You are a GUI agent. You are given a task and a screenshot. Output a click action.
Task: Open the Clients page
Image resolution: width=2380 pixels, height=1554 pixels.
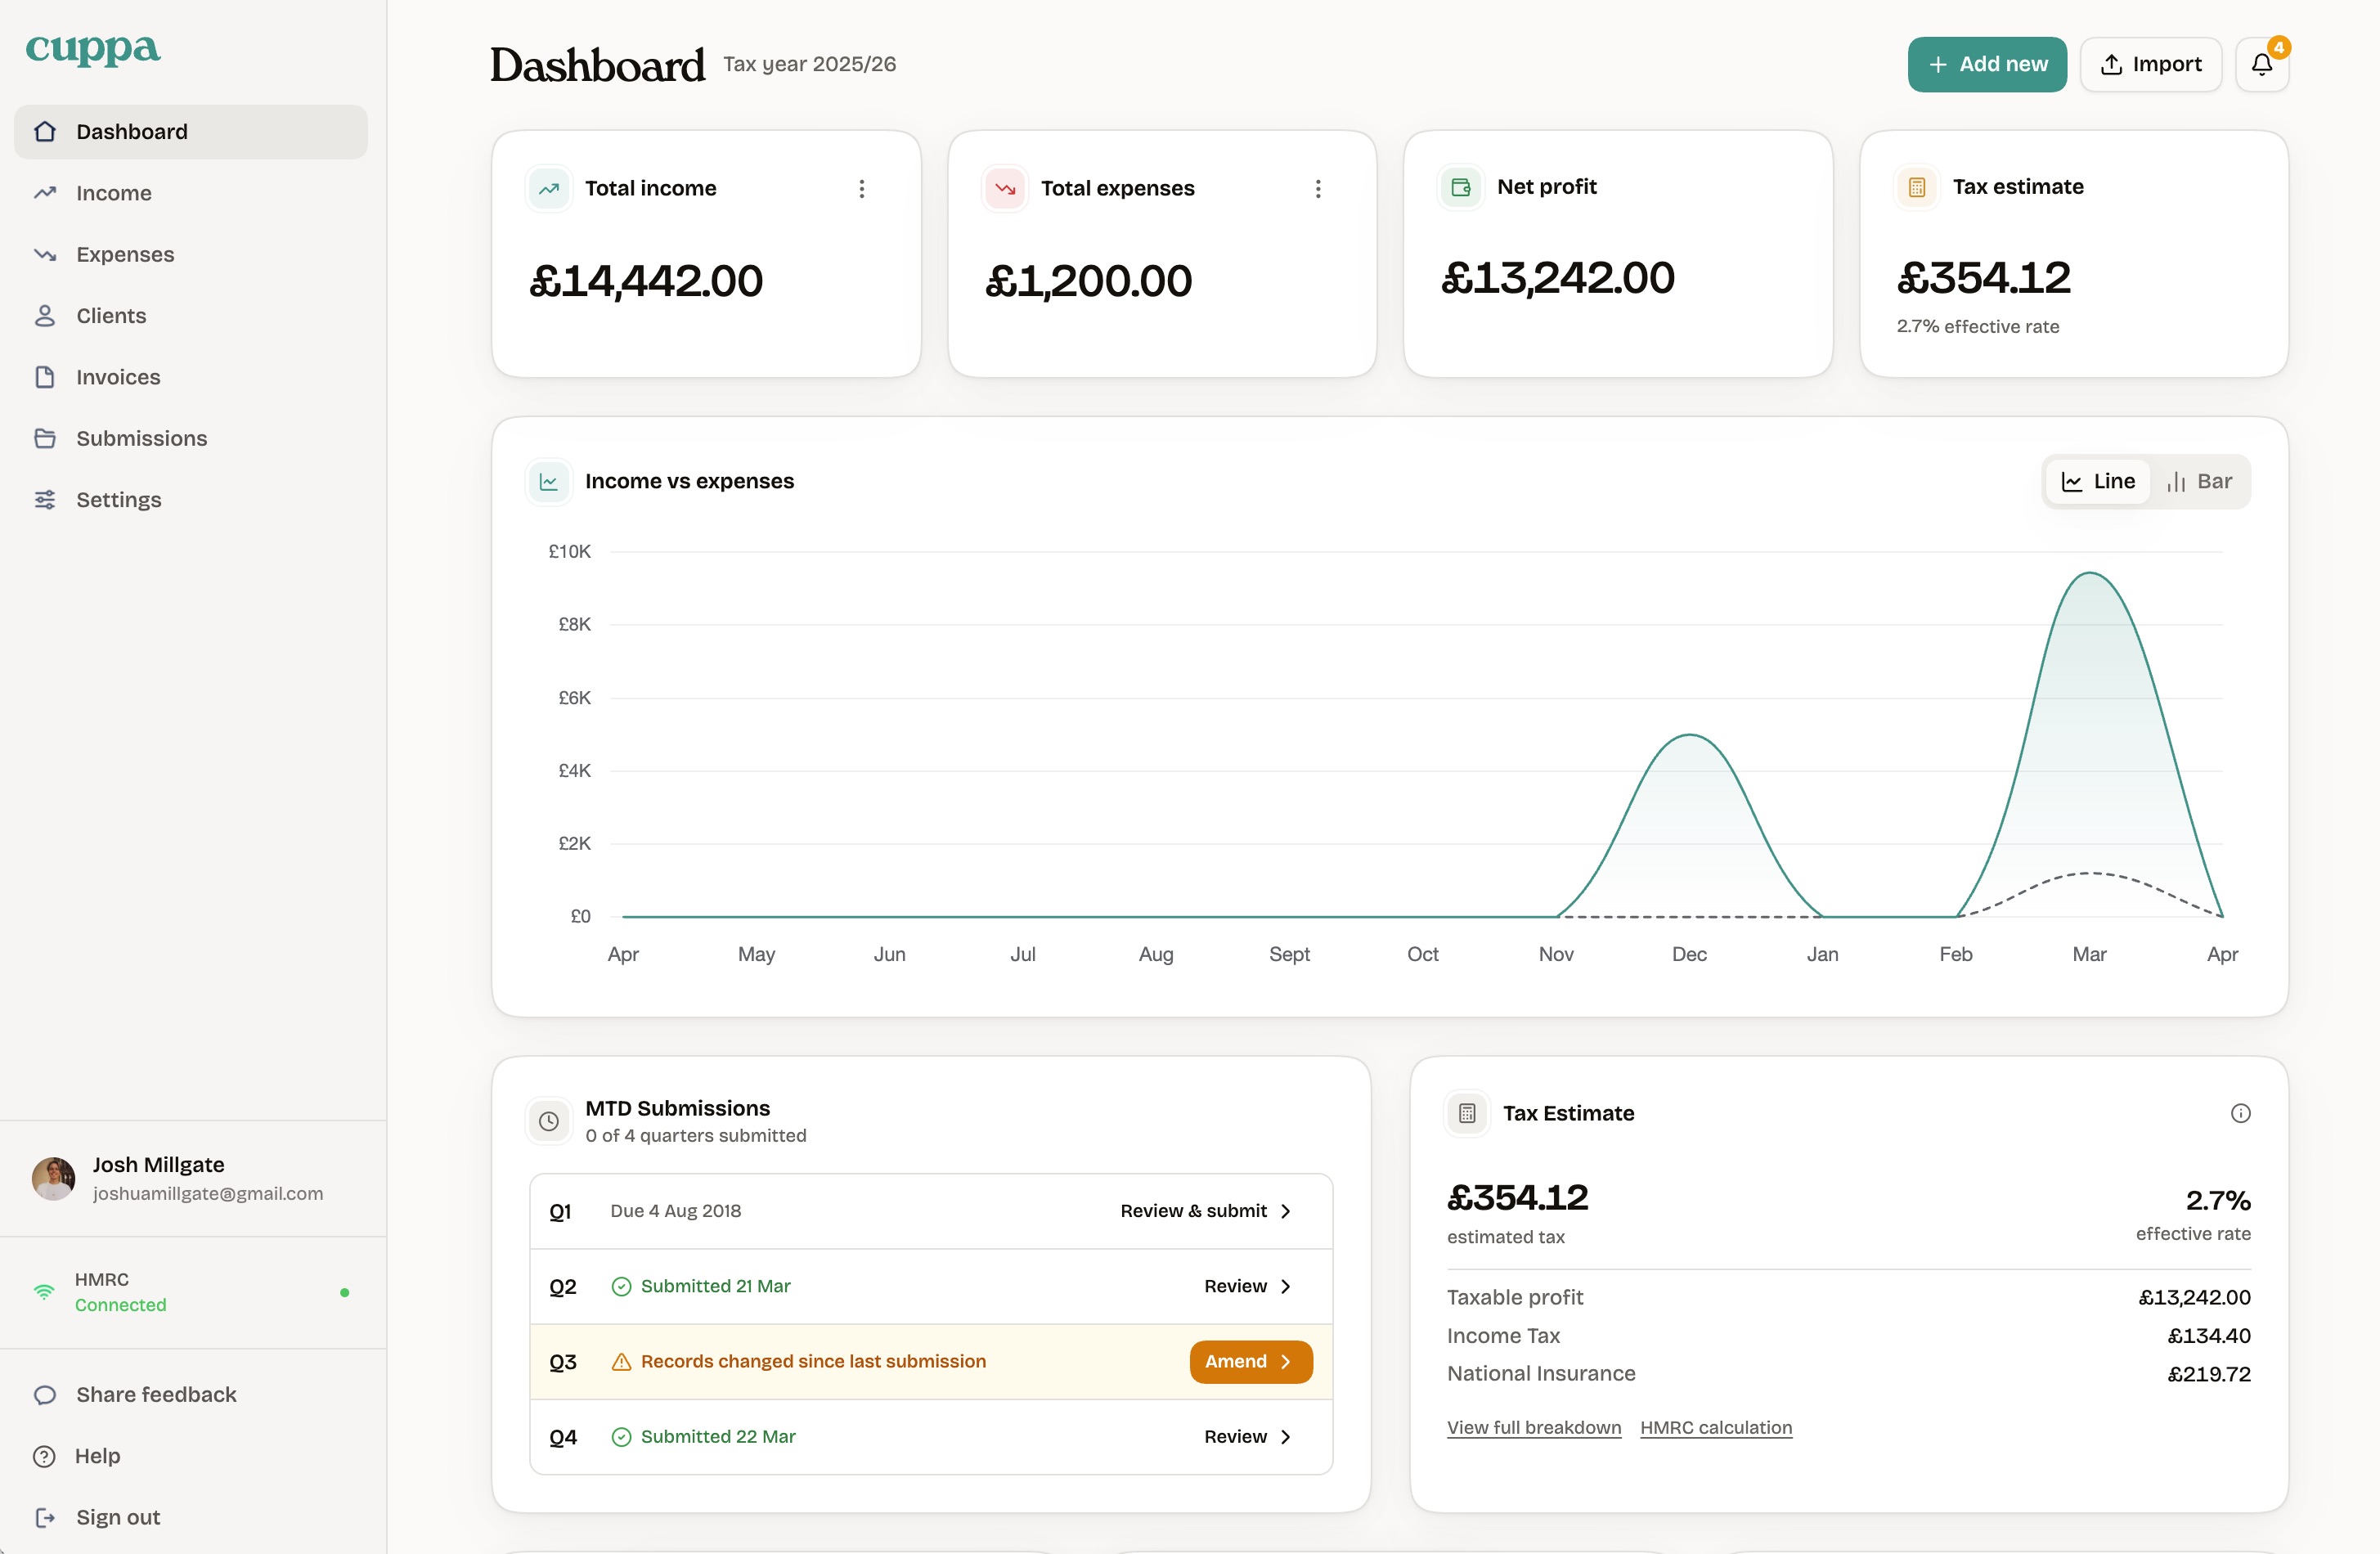tap(110, 315)
